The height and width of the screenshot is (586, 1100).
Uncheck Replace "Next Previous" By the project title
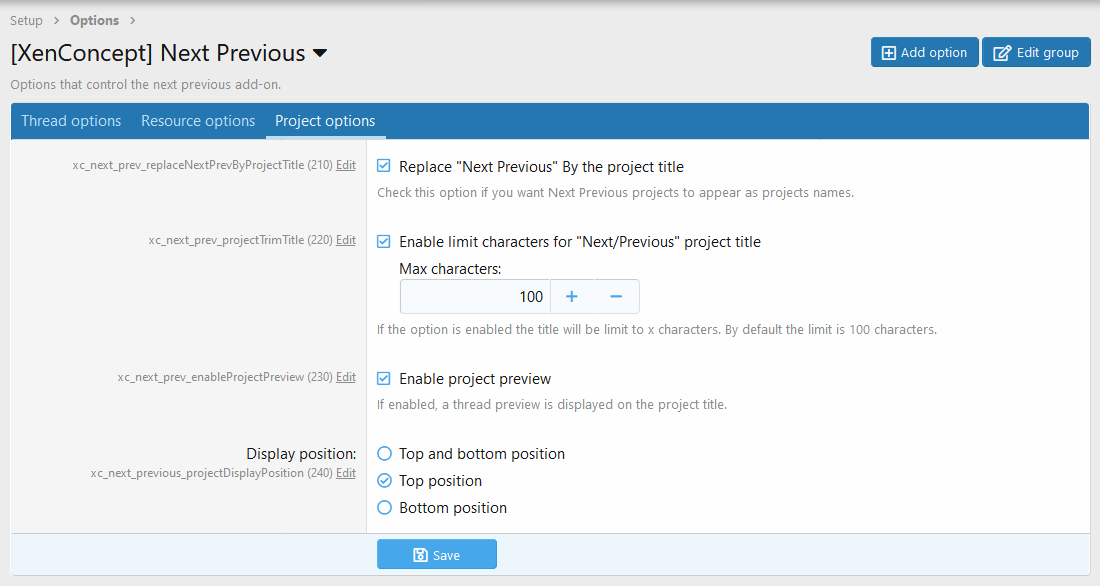[384, 166]
